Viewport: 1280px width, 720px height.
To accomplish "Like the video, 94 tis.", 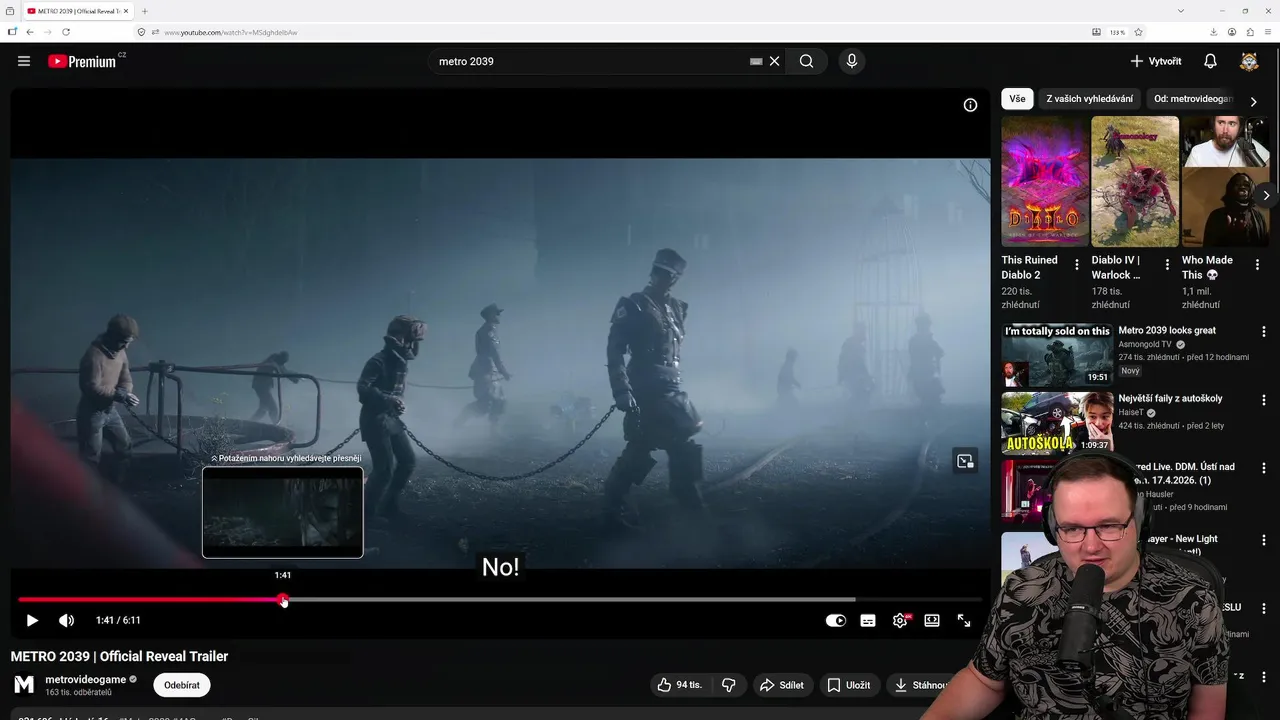I will tap(680, 685).
